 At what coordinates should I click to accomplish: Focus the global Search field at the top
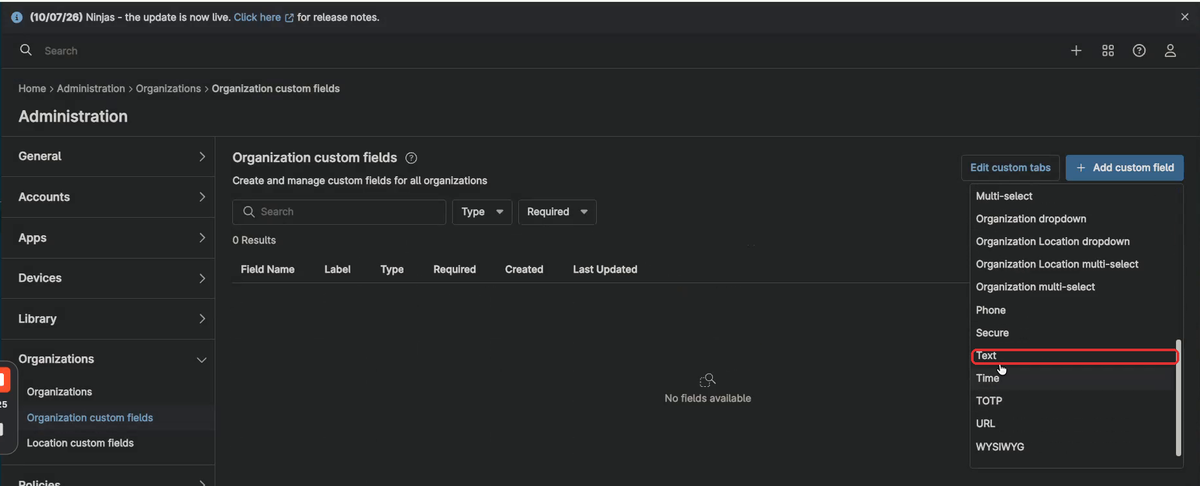[540, 50]
